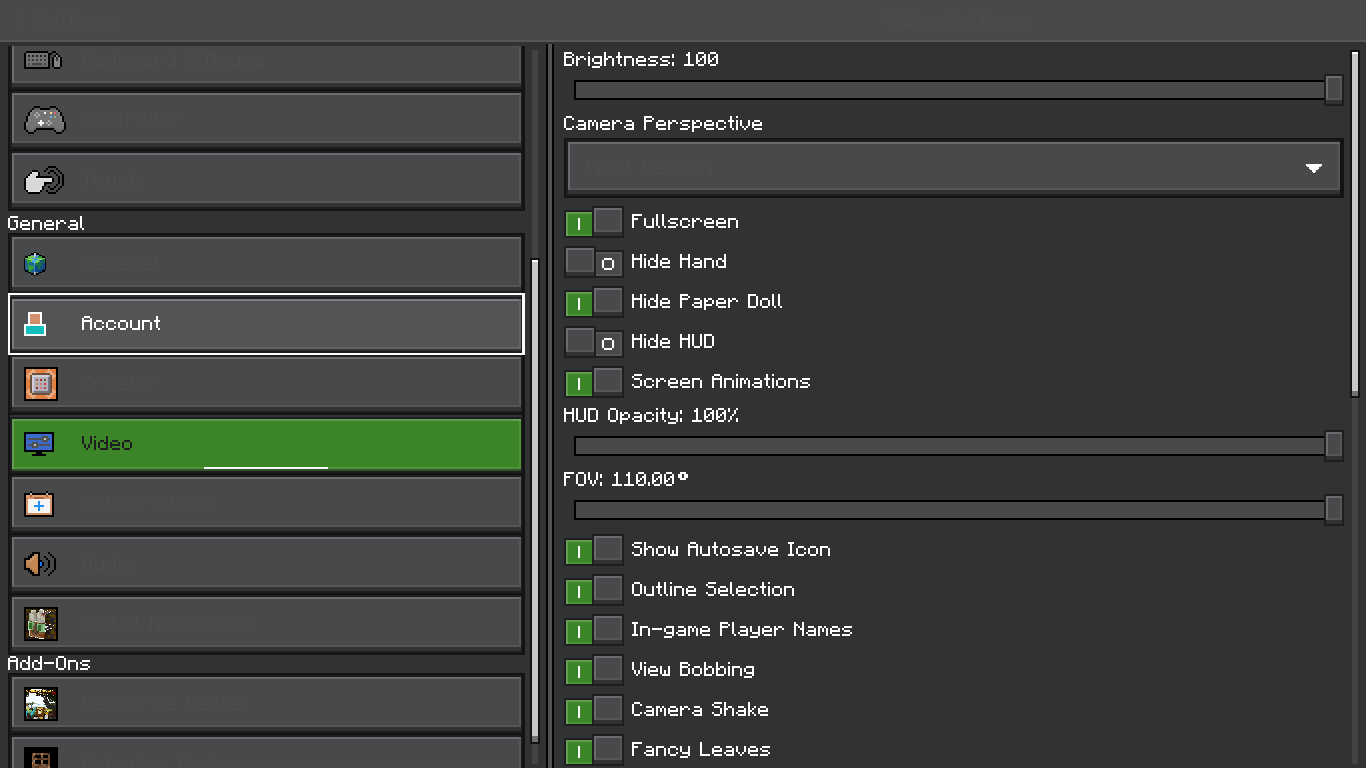
Task: Click the Brightness slider handle
Action: [x=1333, y=90]
